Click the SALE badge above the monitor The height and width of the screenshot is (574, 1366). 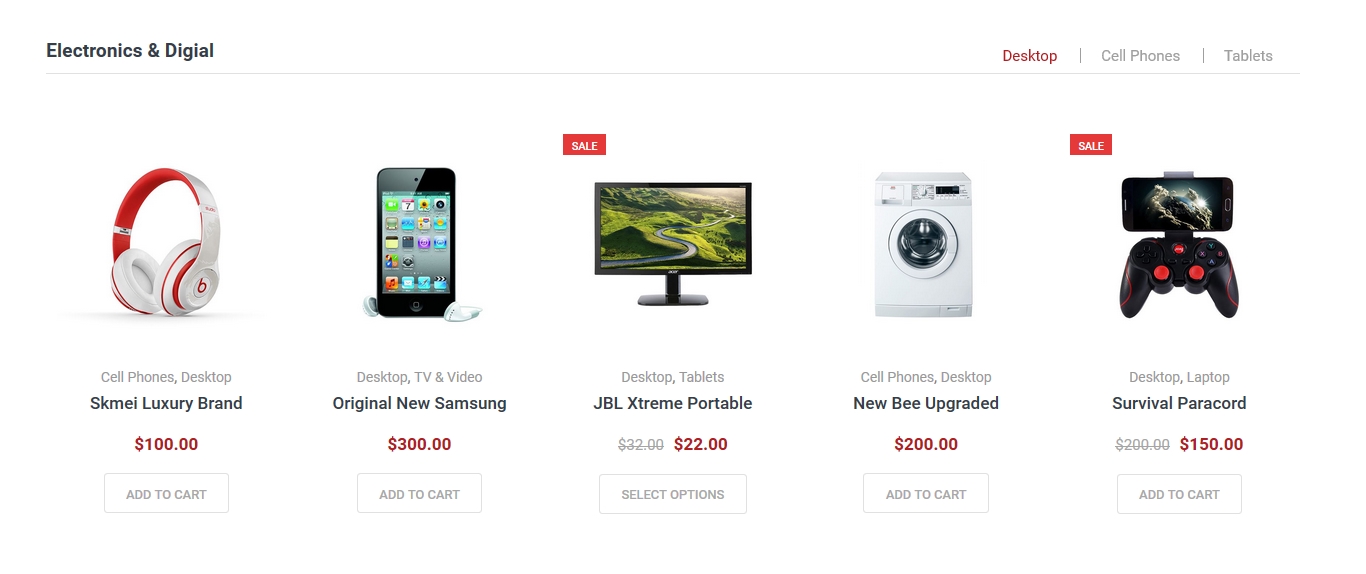584,145
